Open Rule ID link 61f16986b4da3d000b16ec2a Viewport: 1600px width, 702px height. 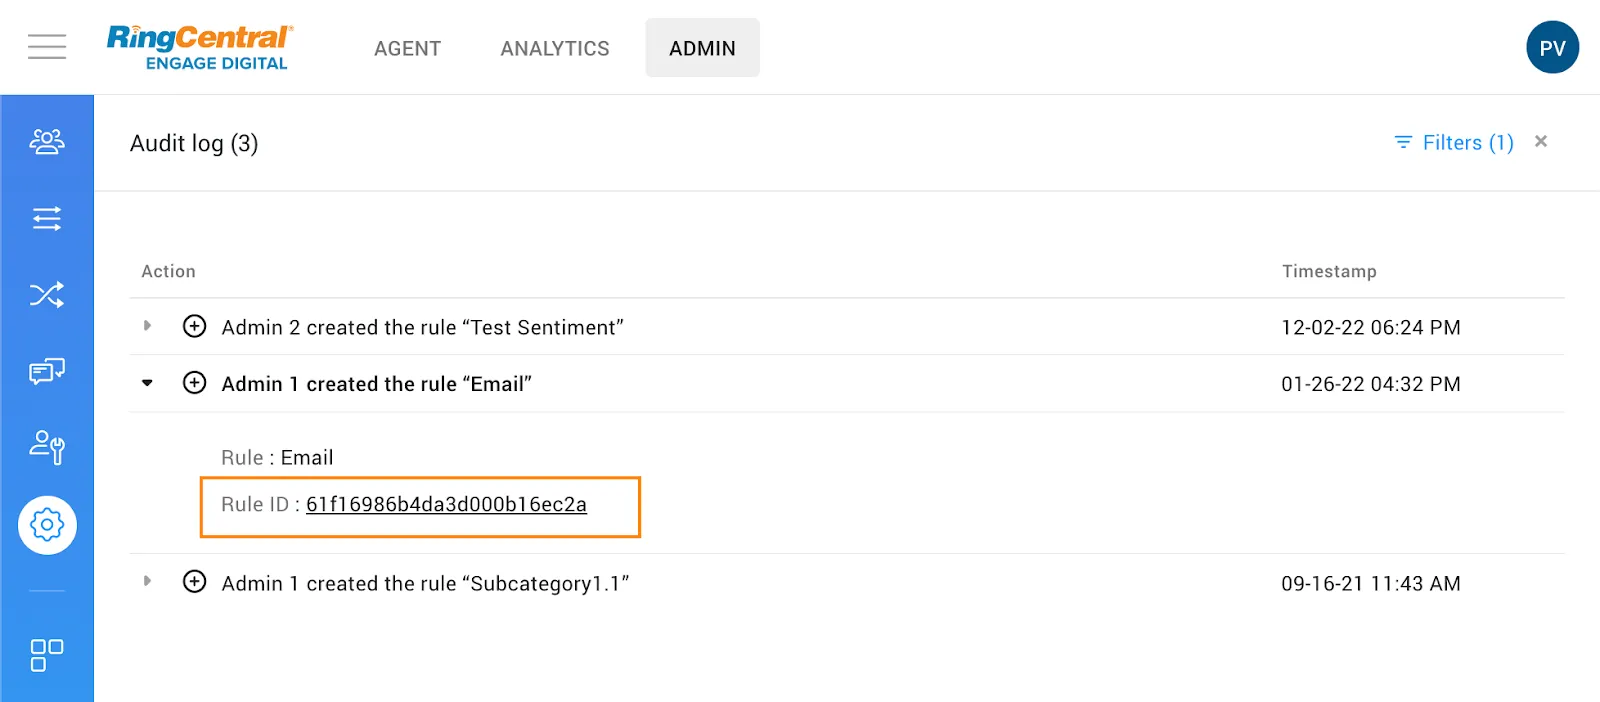click(446, 505)
